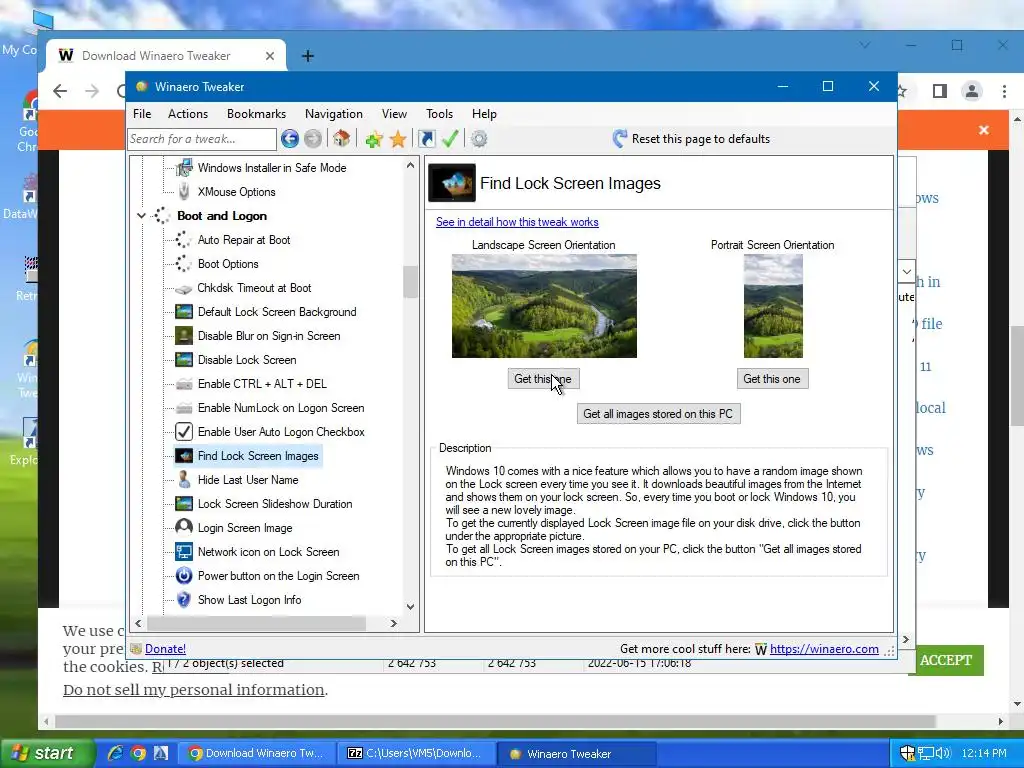
Task: Click the Hide Last User Name person icon
Action: (184, 479)
